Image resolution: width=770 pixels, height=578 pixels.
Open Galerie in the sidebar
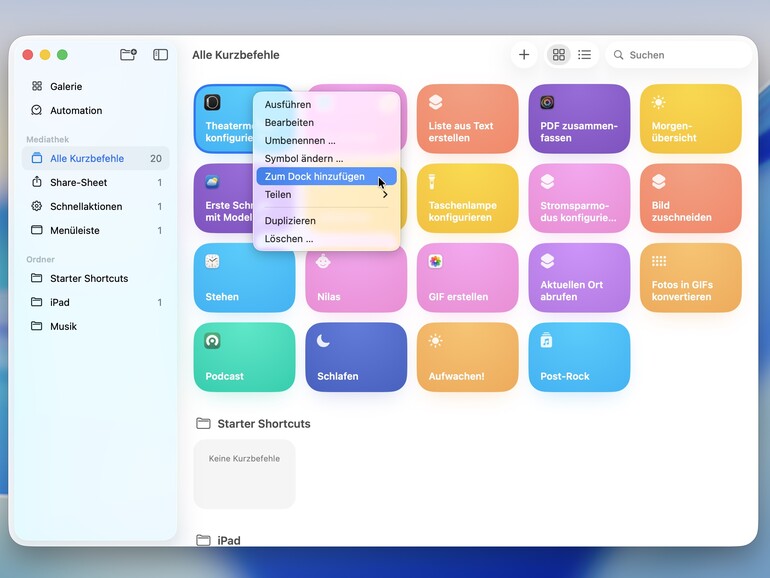coord(96,86)
